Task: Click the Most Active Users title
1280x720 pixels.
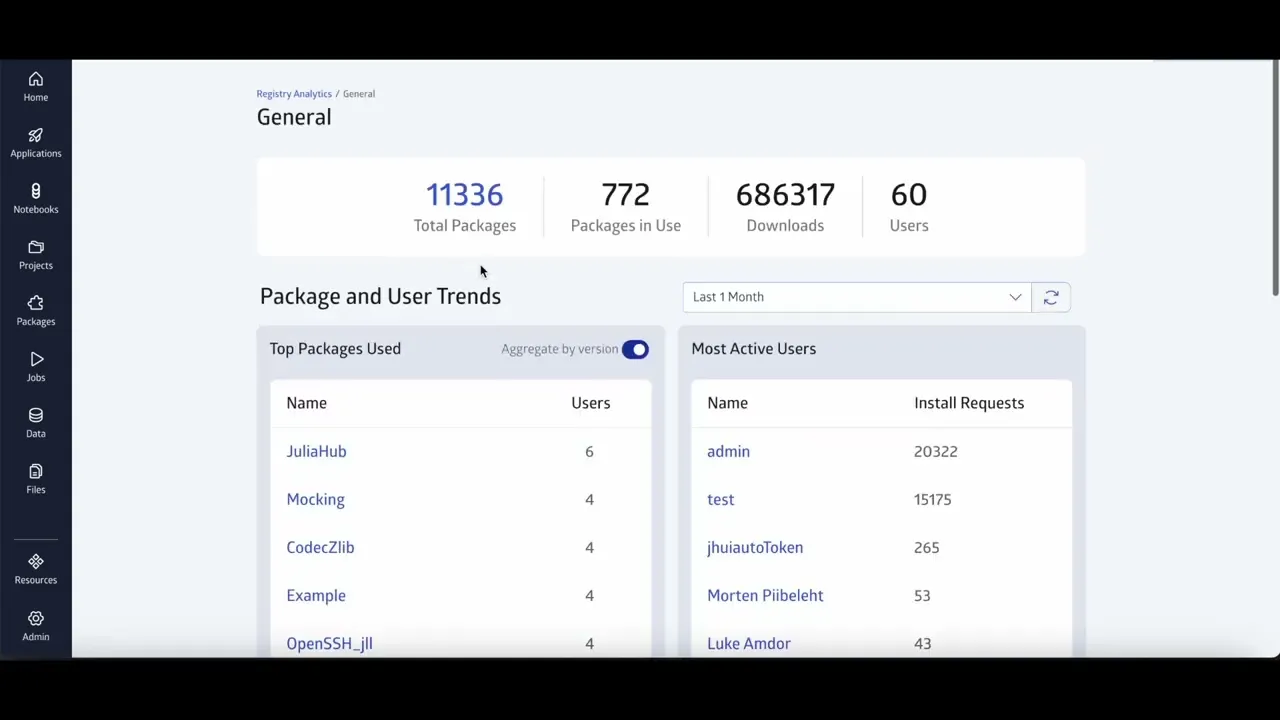Action: 753,349
